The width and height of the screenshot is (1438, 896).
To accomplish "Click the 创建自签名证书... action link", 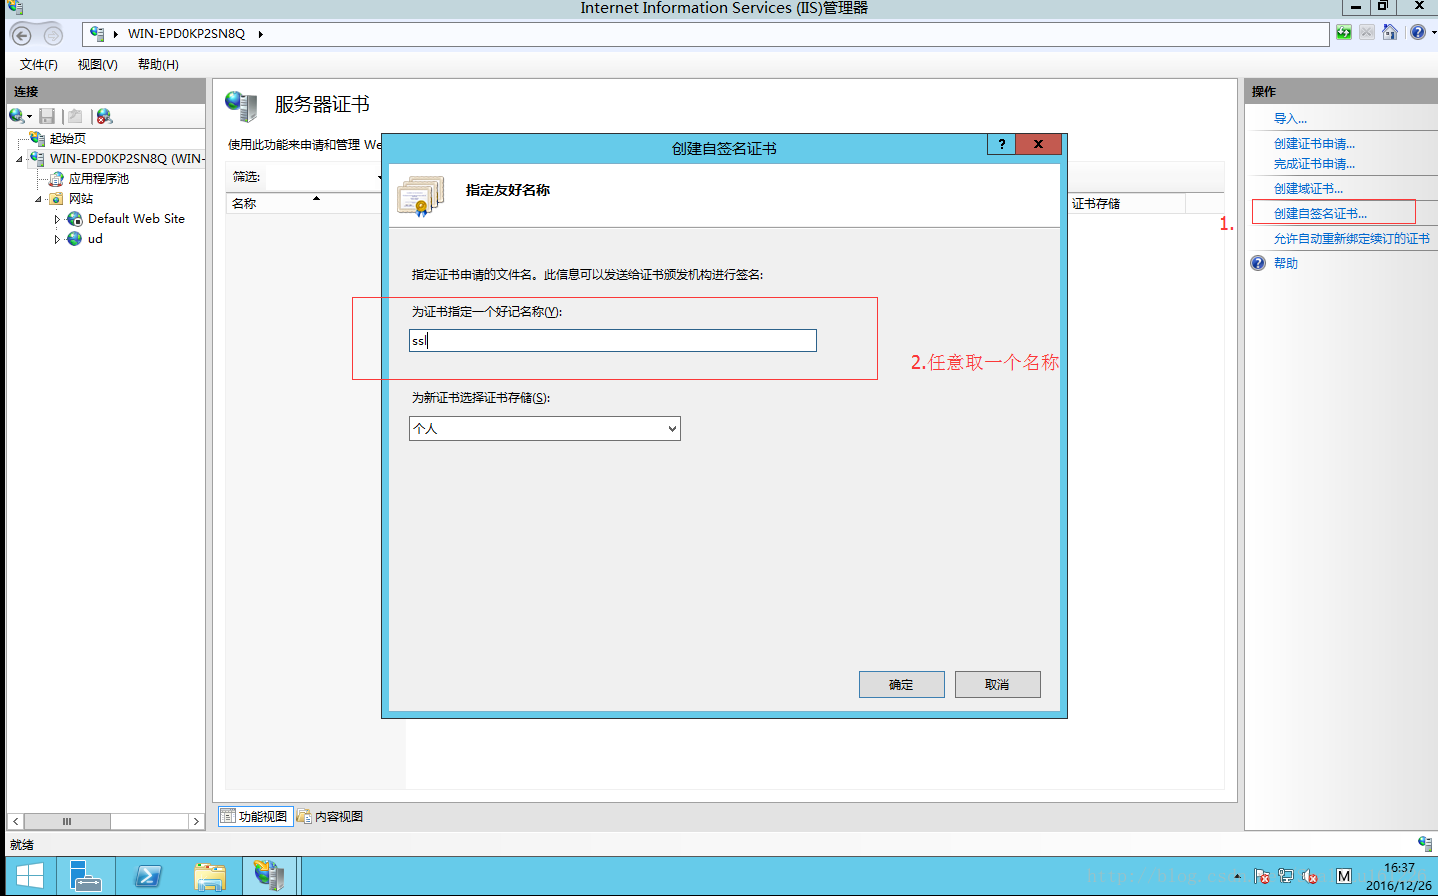I will [x=1320, y=214].
